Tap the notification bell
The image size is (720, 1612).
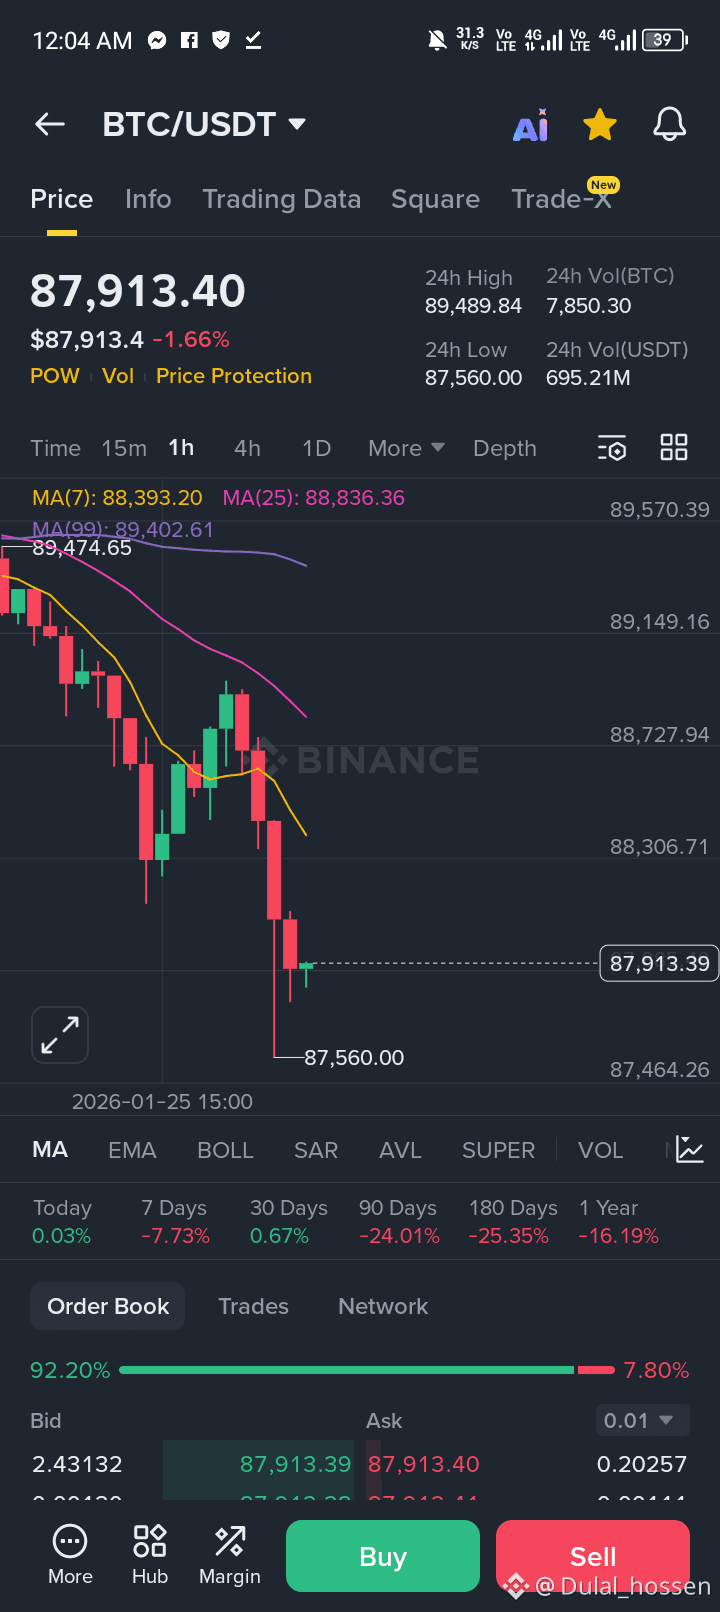(669, 124)
